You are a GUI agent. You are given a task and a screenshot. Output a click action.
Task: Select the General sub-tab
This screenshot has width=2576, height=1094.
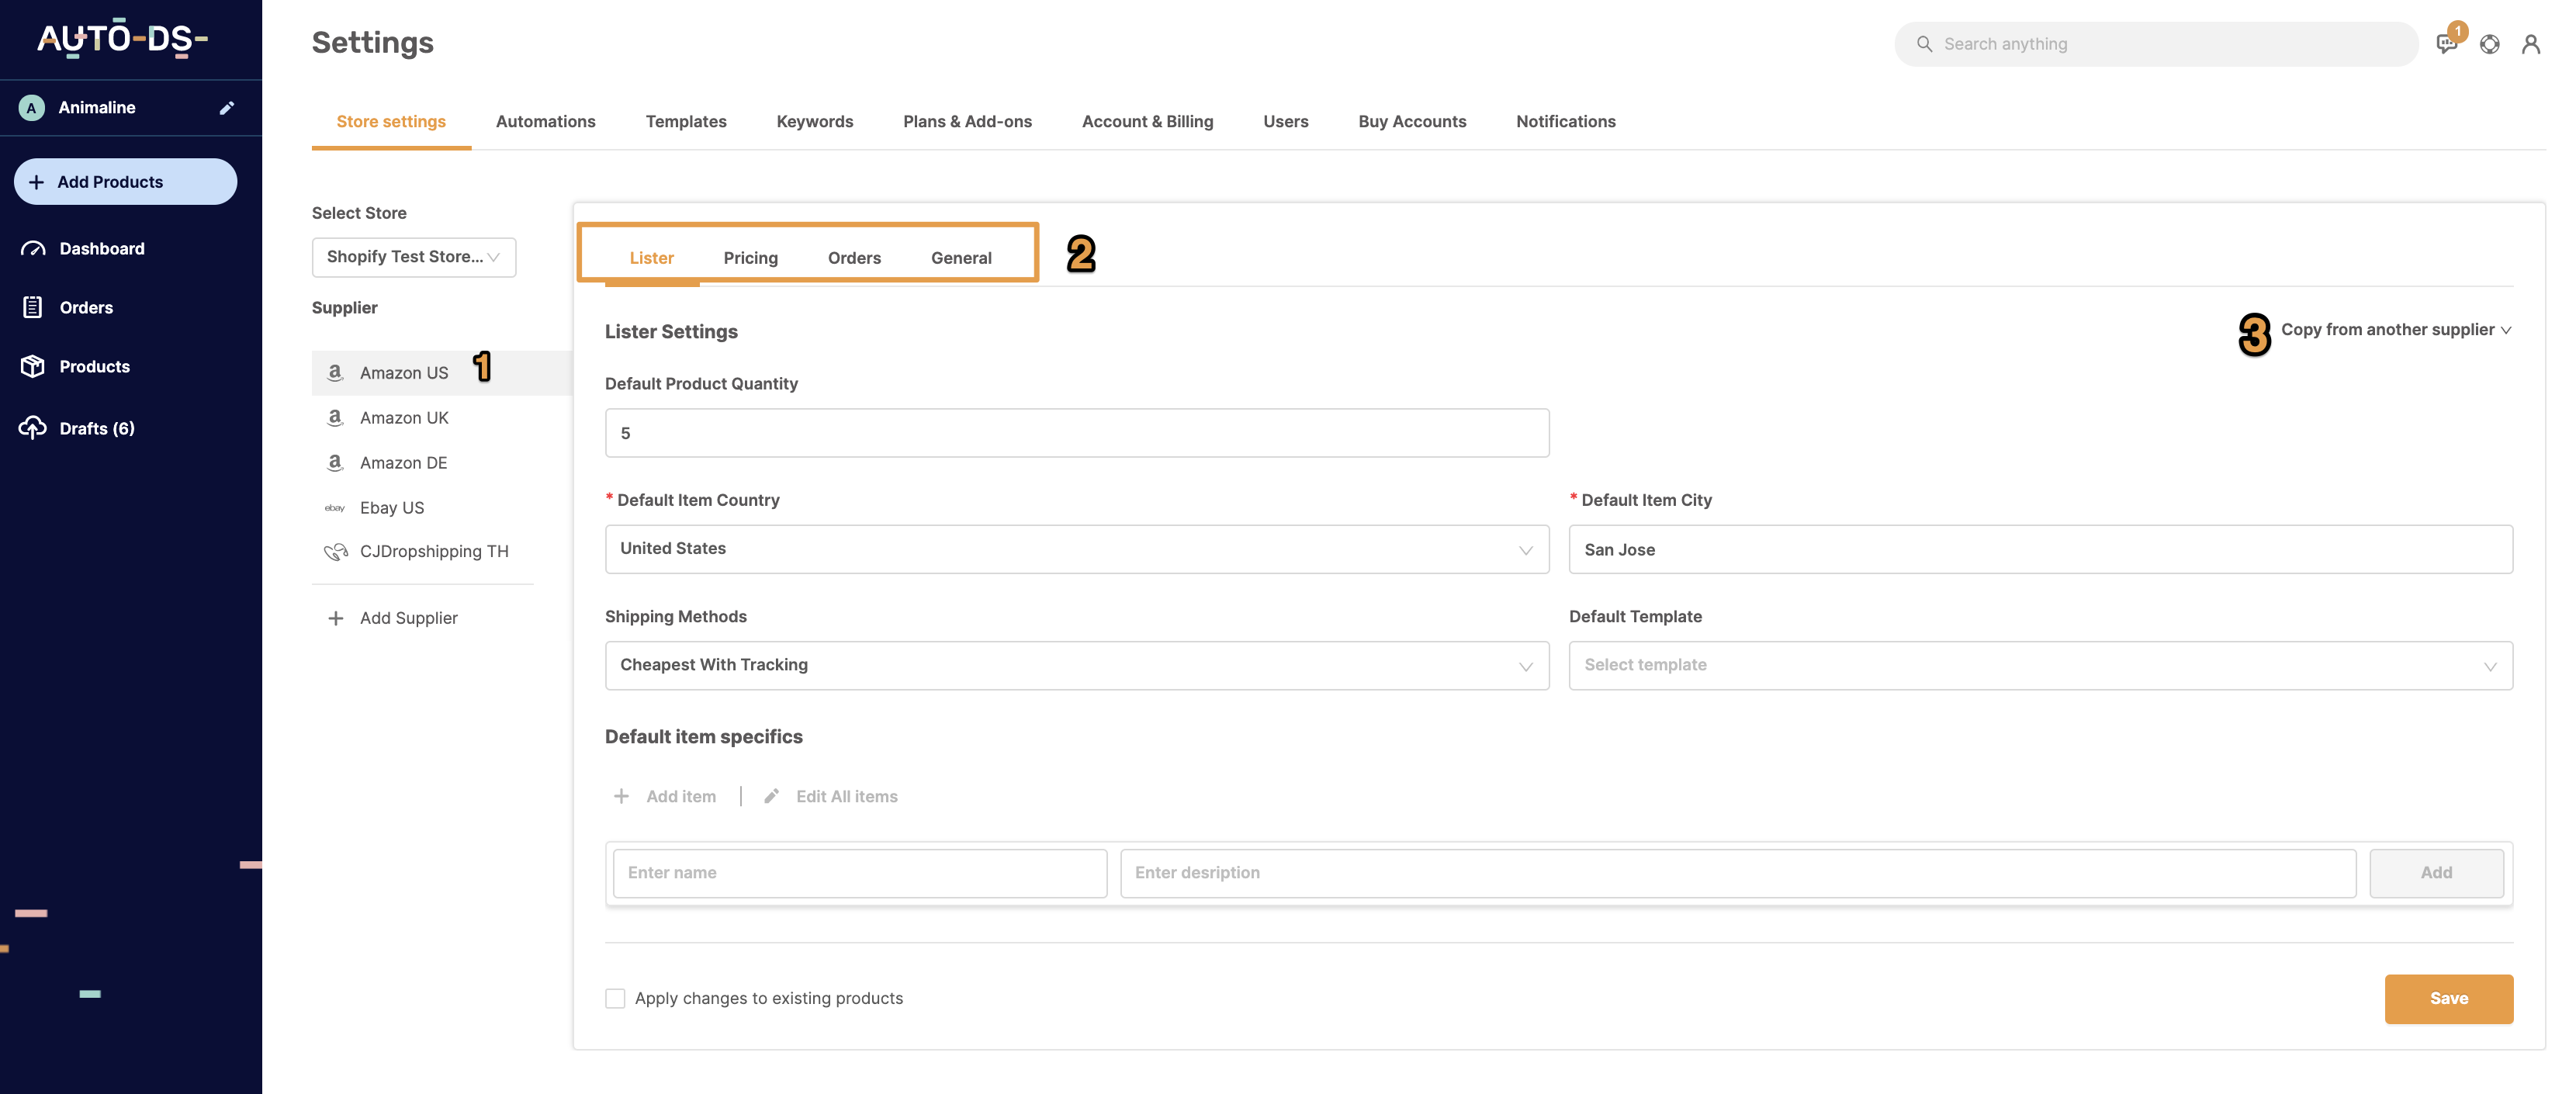[x=961, y=258]
